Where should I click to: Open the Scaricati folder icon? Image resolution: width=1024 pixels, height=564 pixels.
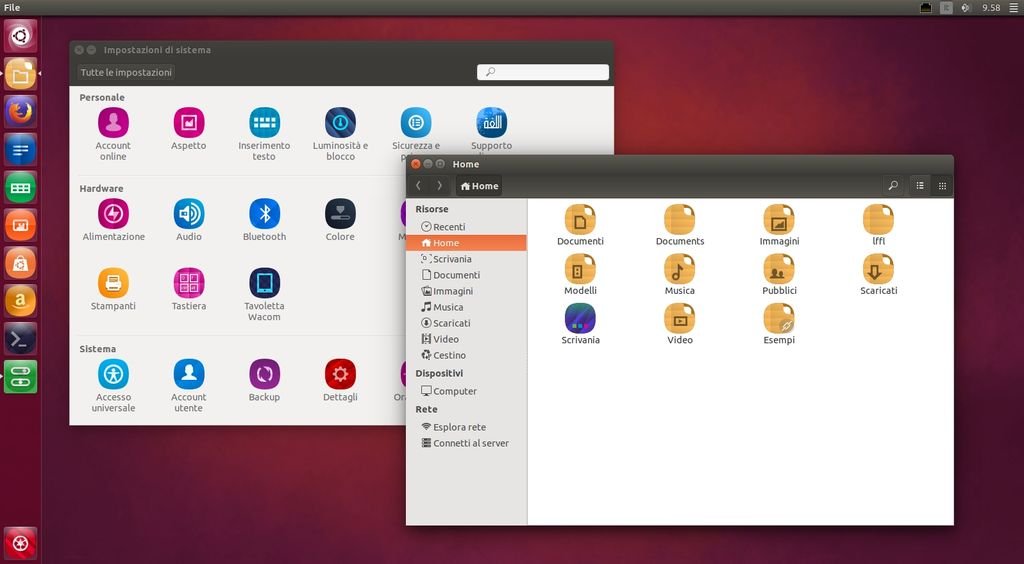tap(878, 269)
